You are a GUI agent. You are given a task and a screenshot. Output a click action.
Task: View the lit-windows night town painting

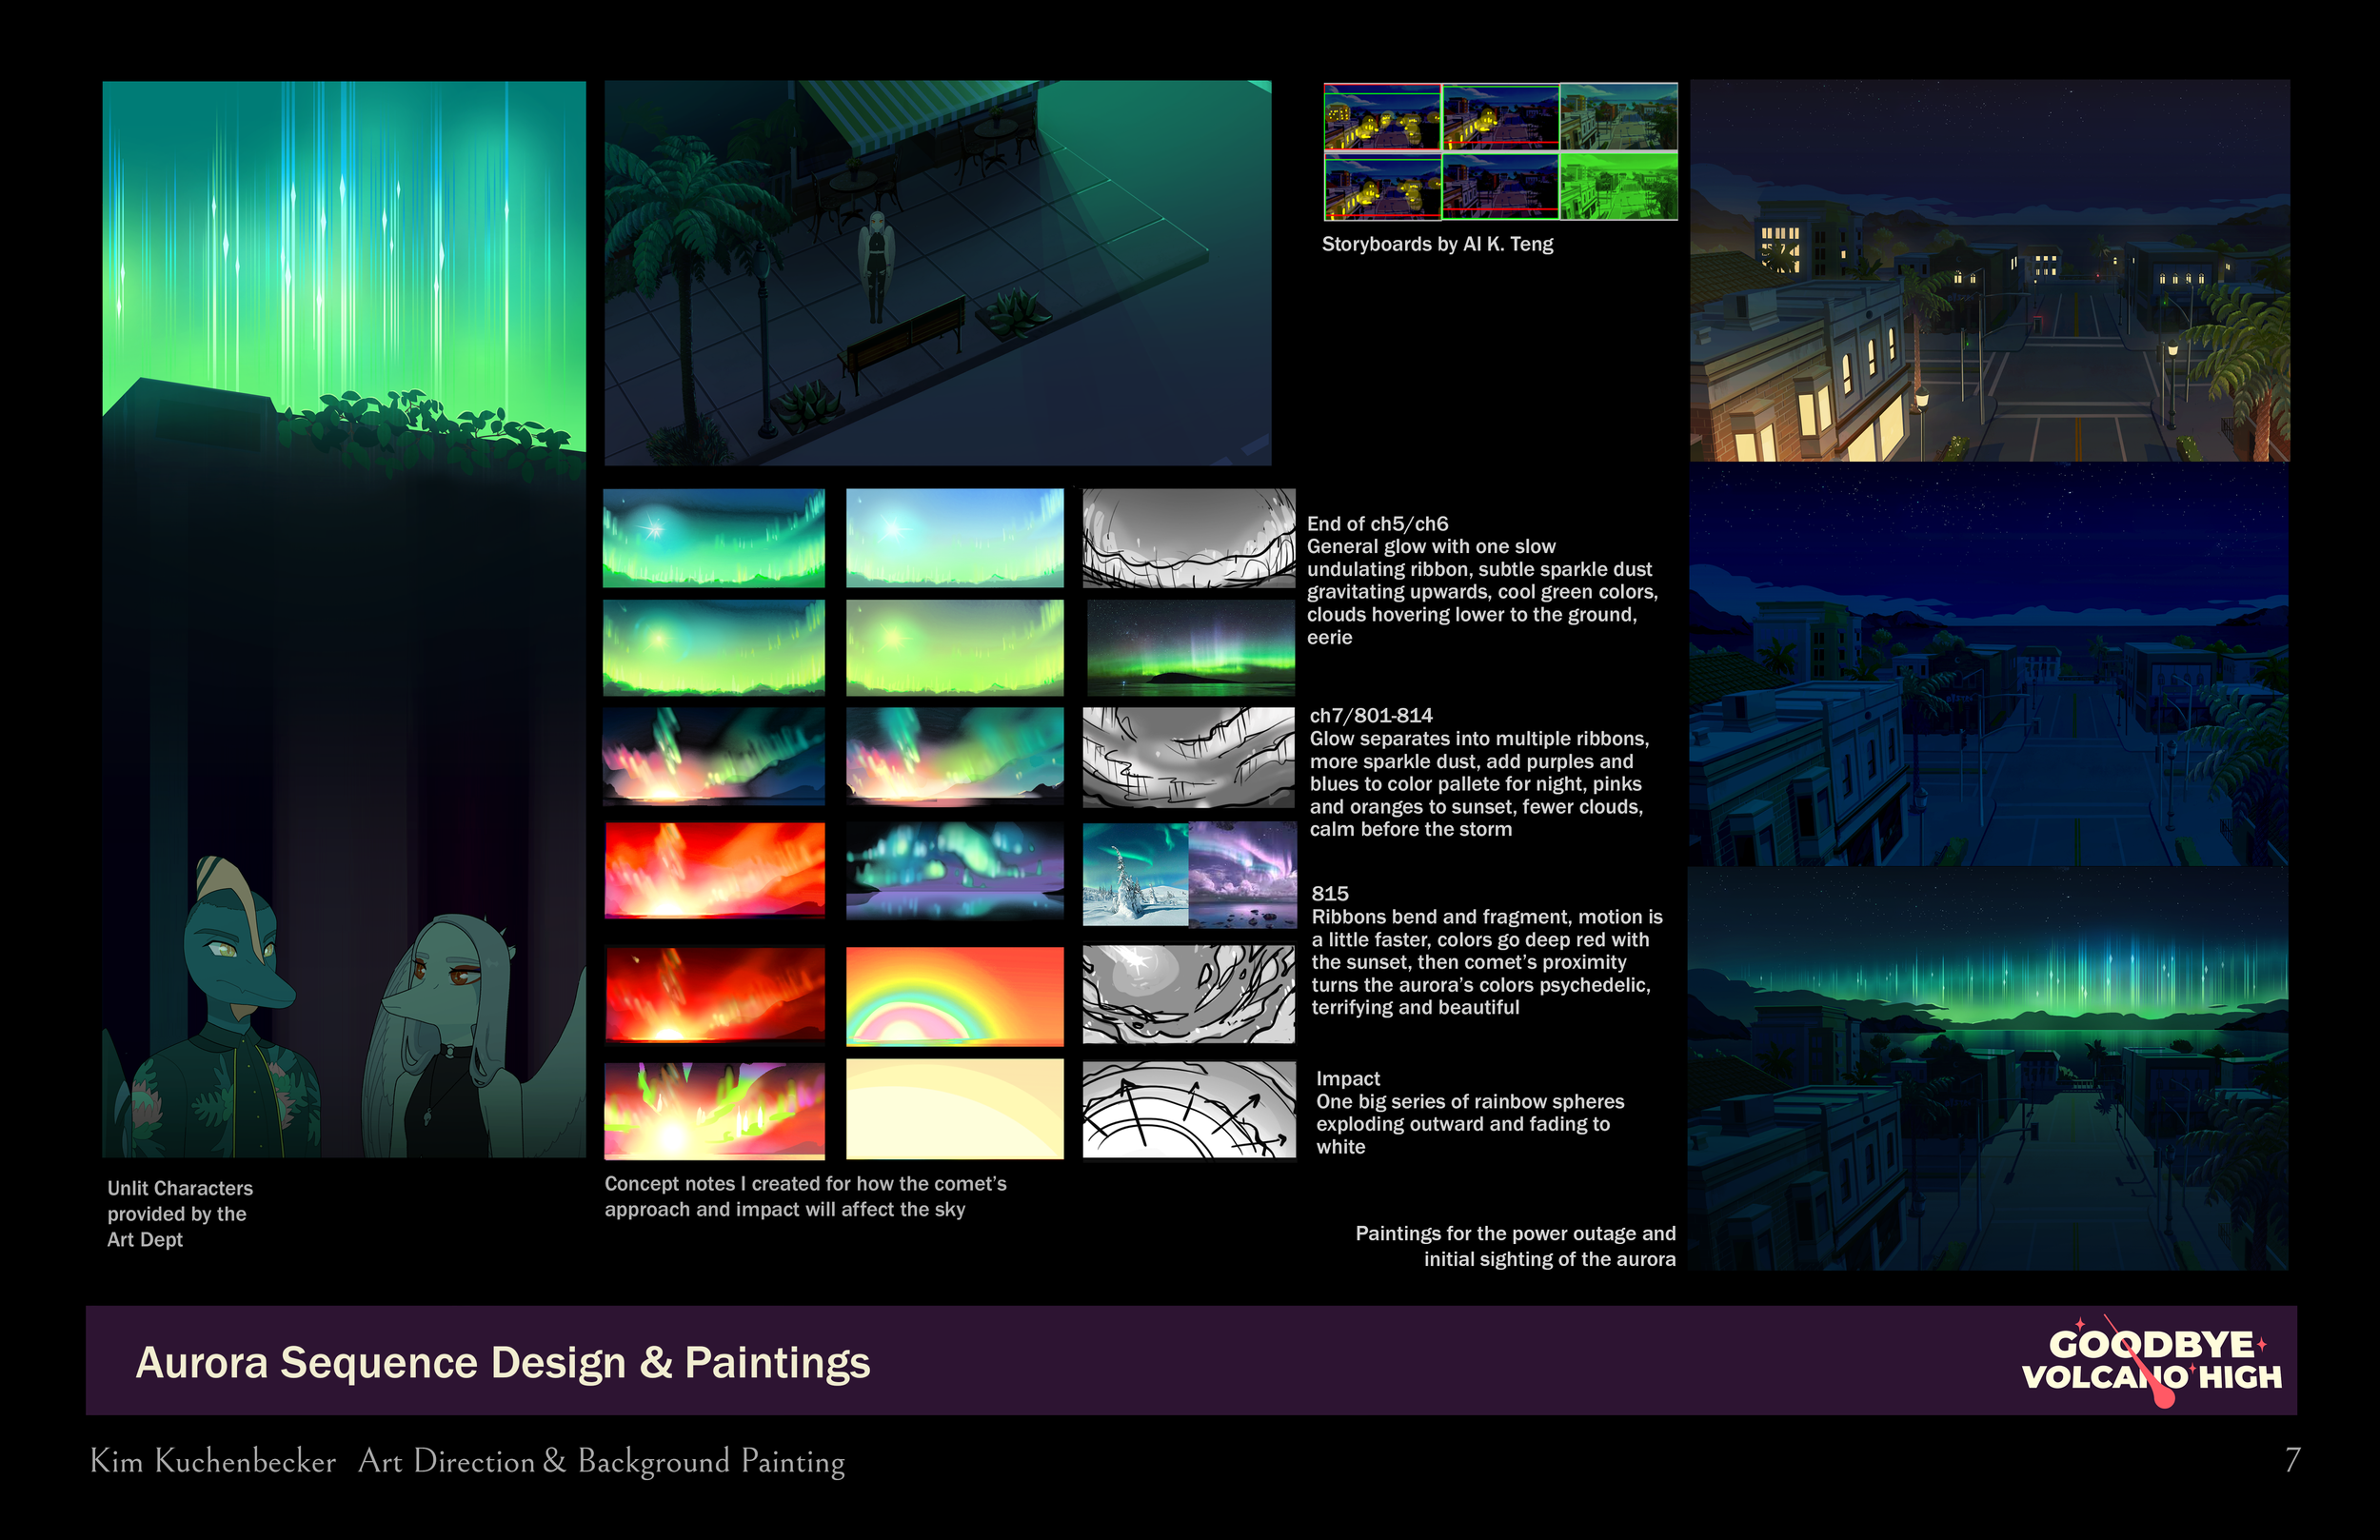(1989, 271)
